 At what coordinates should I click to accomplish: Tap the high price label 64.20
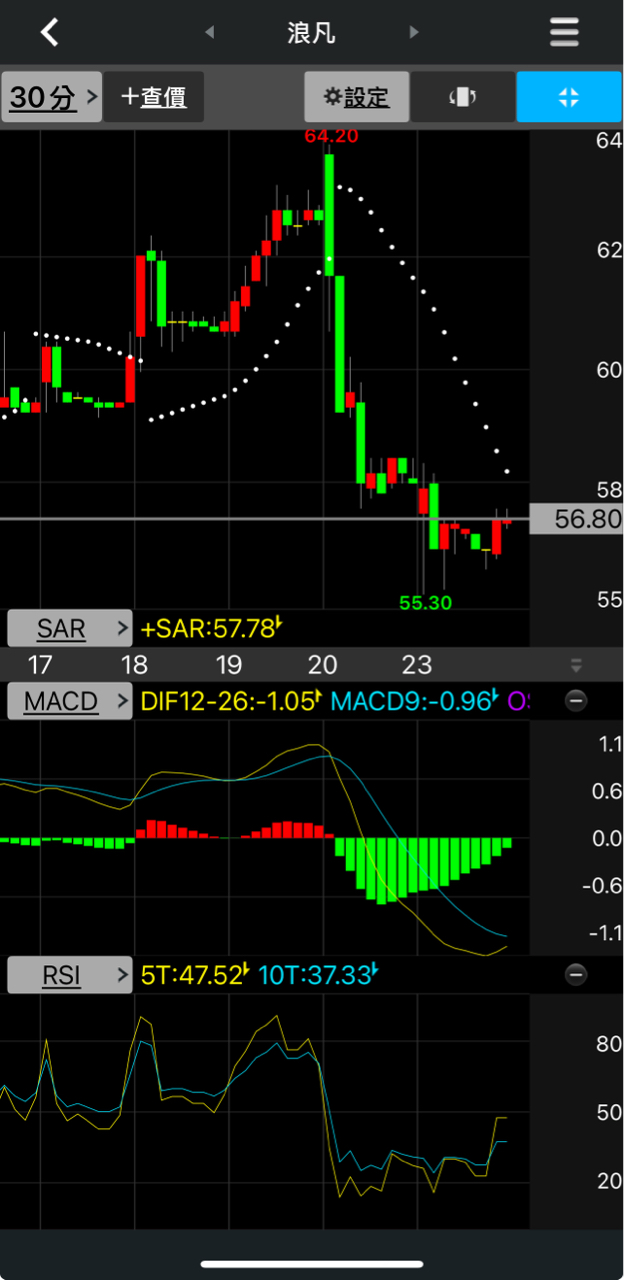click(332, 136)
